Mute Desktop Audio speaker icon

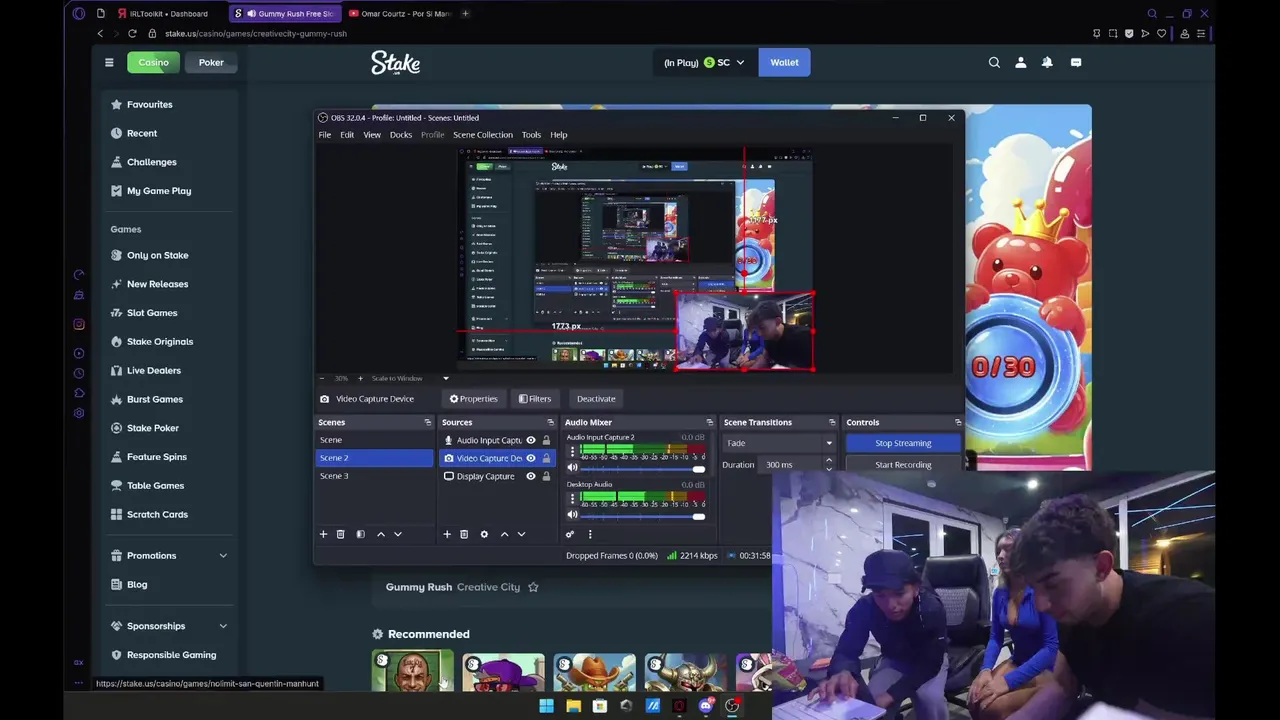pos(573,515)
